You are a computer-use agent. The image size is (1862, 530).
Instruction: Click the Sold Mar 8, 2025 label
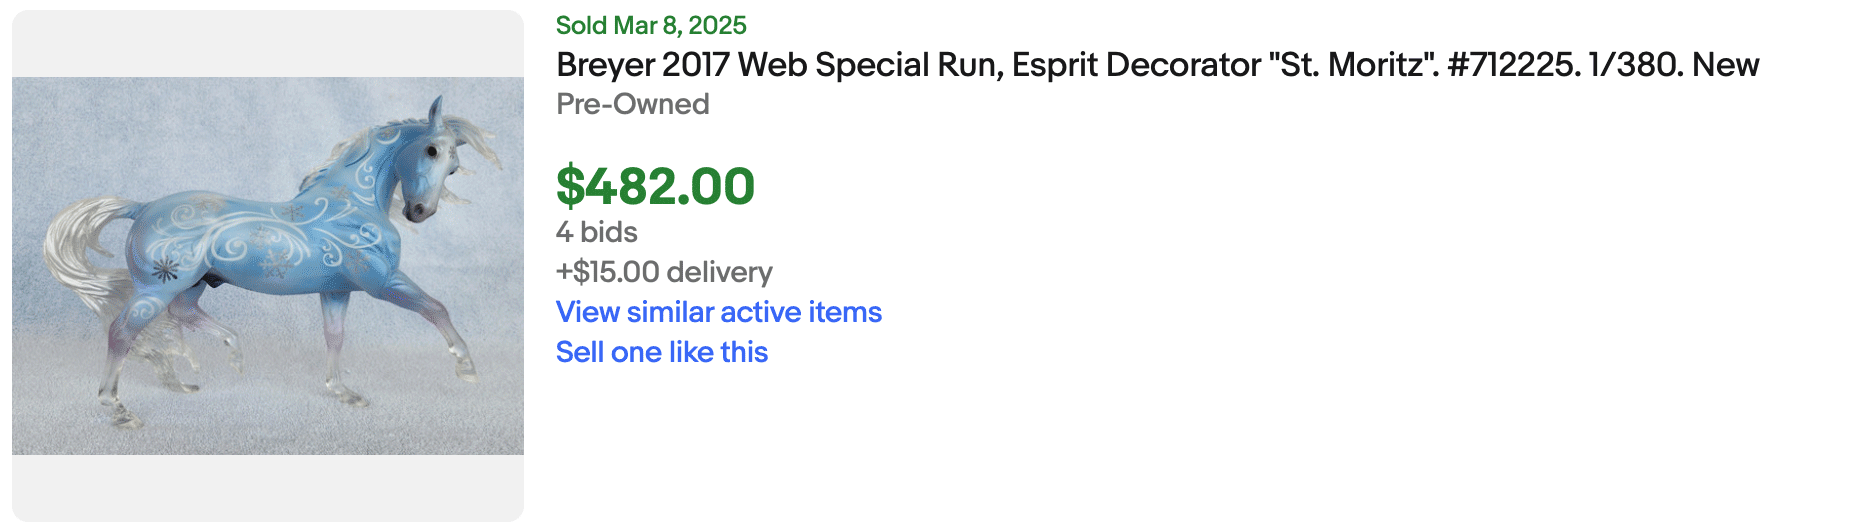click(651, 25)
